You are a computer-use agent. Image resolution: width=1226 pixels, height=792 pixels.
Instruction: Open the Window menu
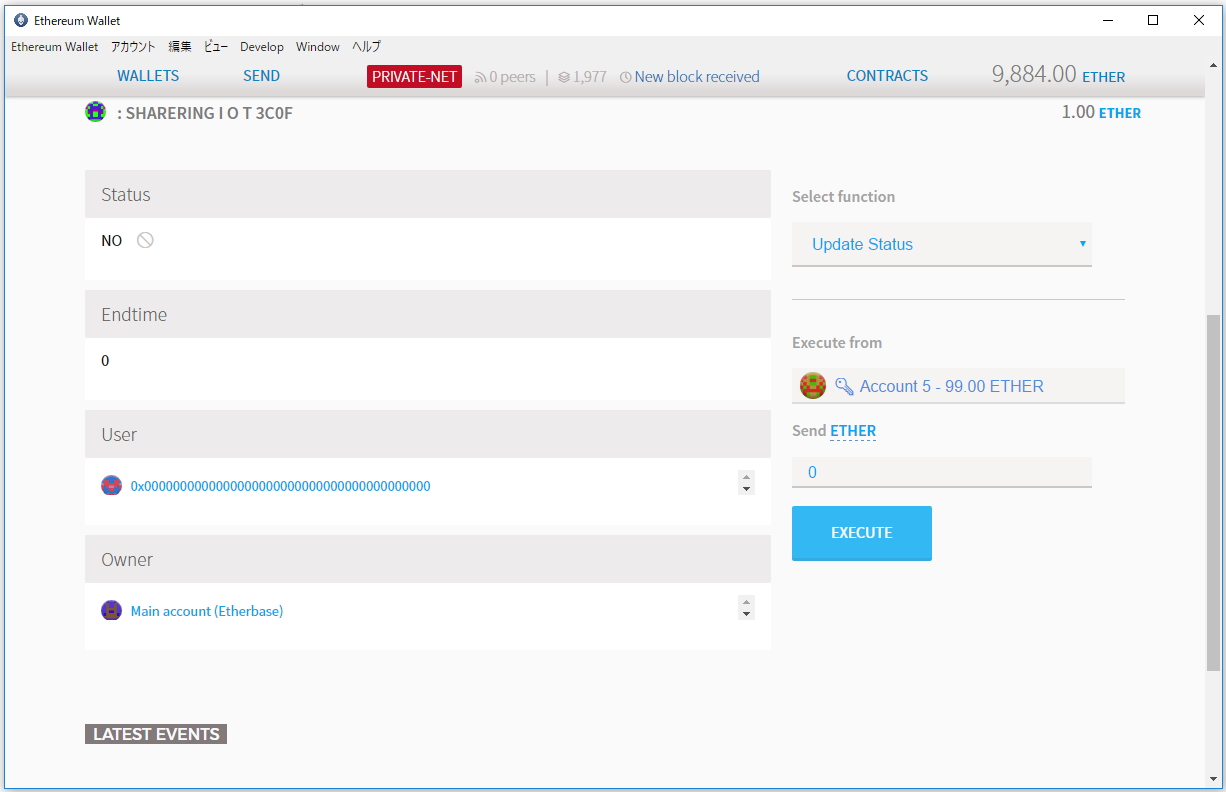click(x=318, y=47)
